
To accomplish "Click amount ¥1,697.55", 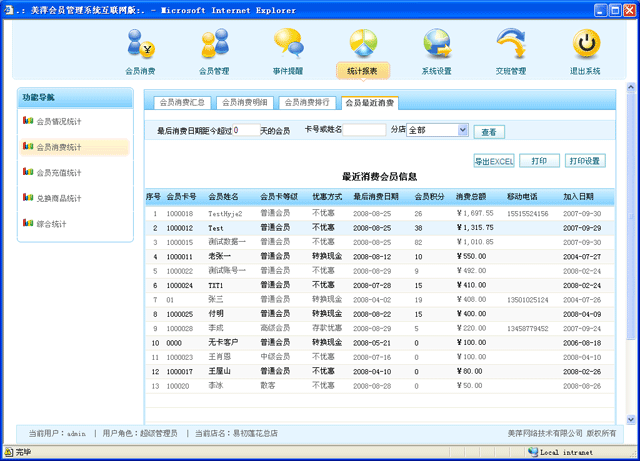I will pos(475,214).
